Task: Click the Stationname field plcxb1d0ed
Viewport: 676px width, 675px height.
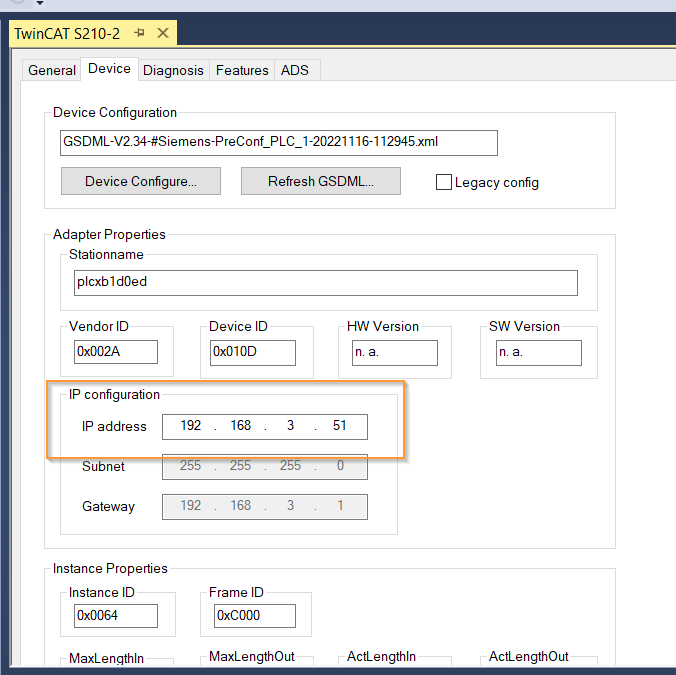Action: coord(325,283)
